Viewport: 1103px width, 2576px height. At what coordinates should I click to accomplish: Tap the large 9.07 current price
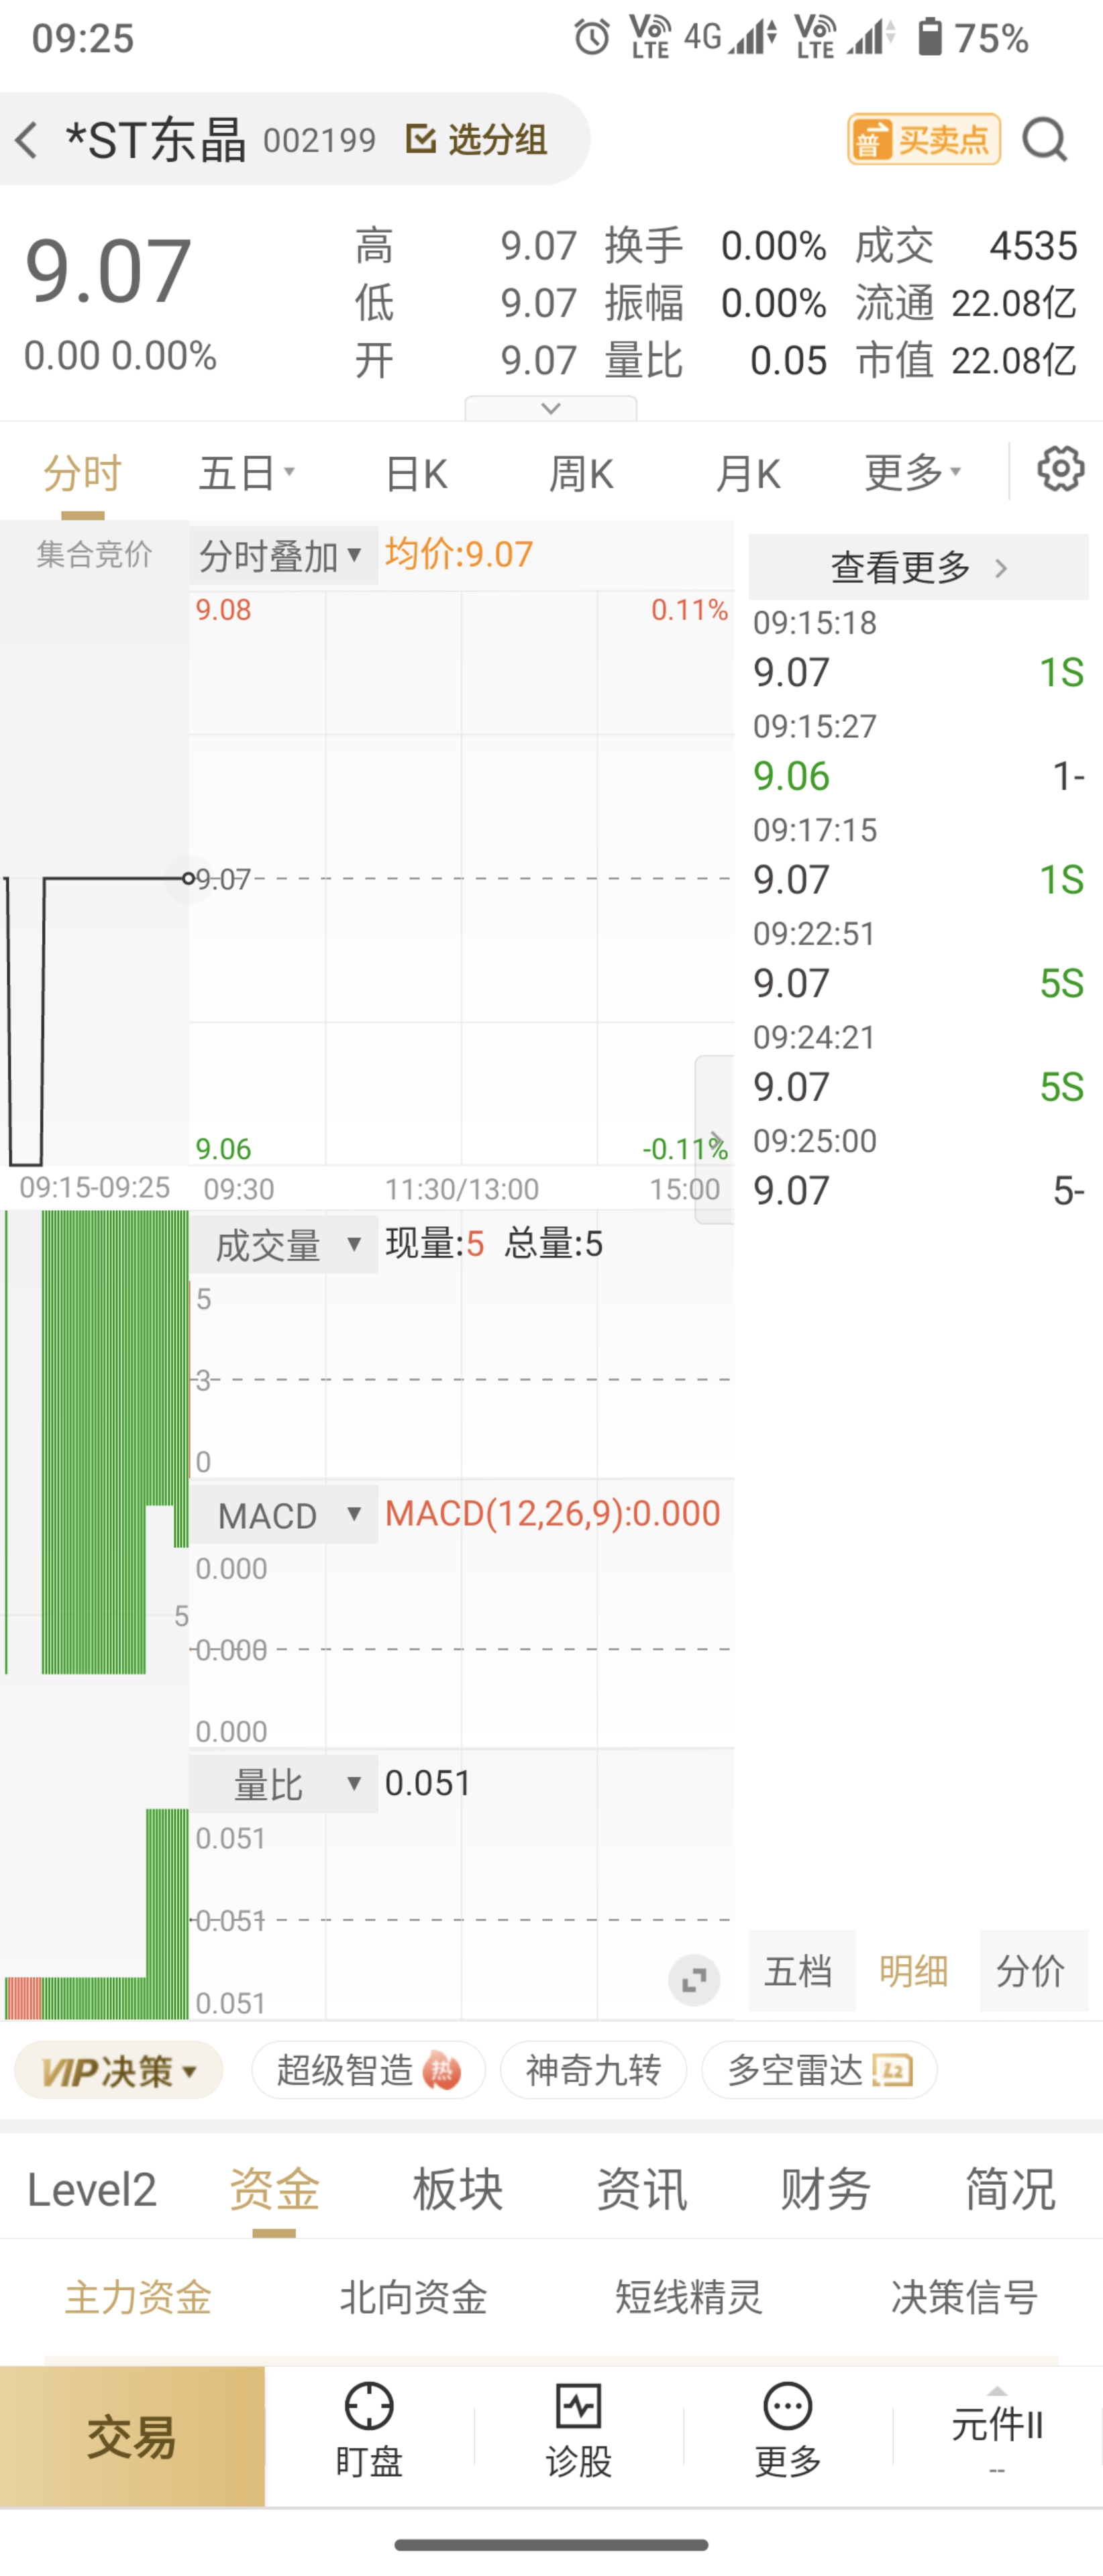tap(108, 271)
